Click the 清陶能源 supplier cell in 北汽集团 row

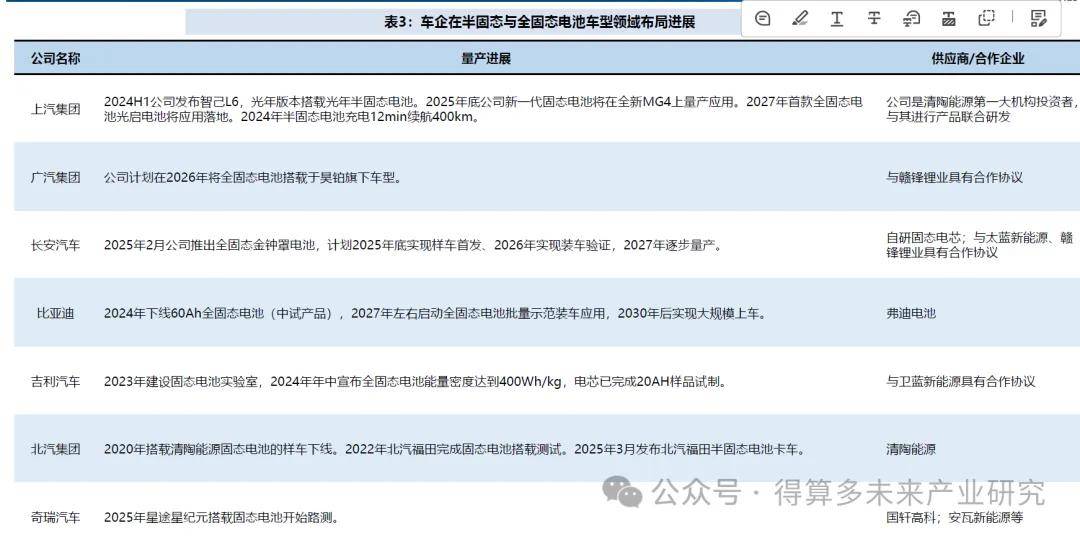910,449
